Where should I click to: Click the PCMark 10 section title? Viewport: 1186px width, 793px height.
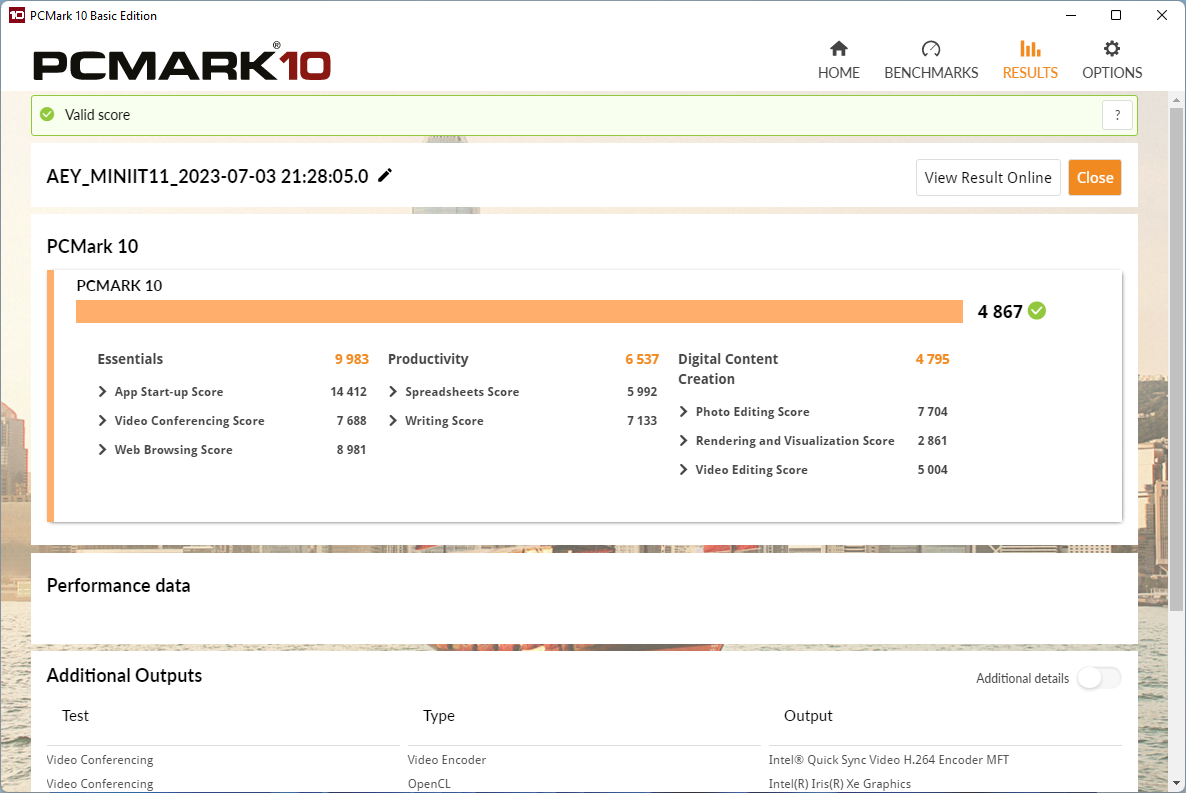[92, 247]
